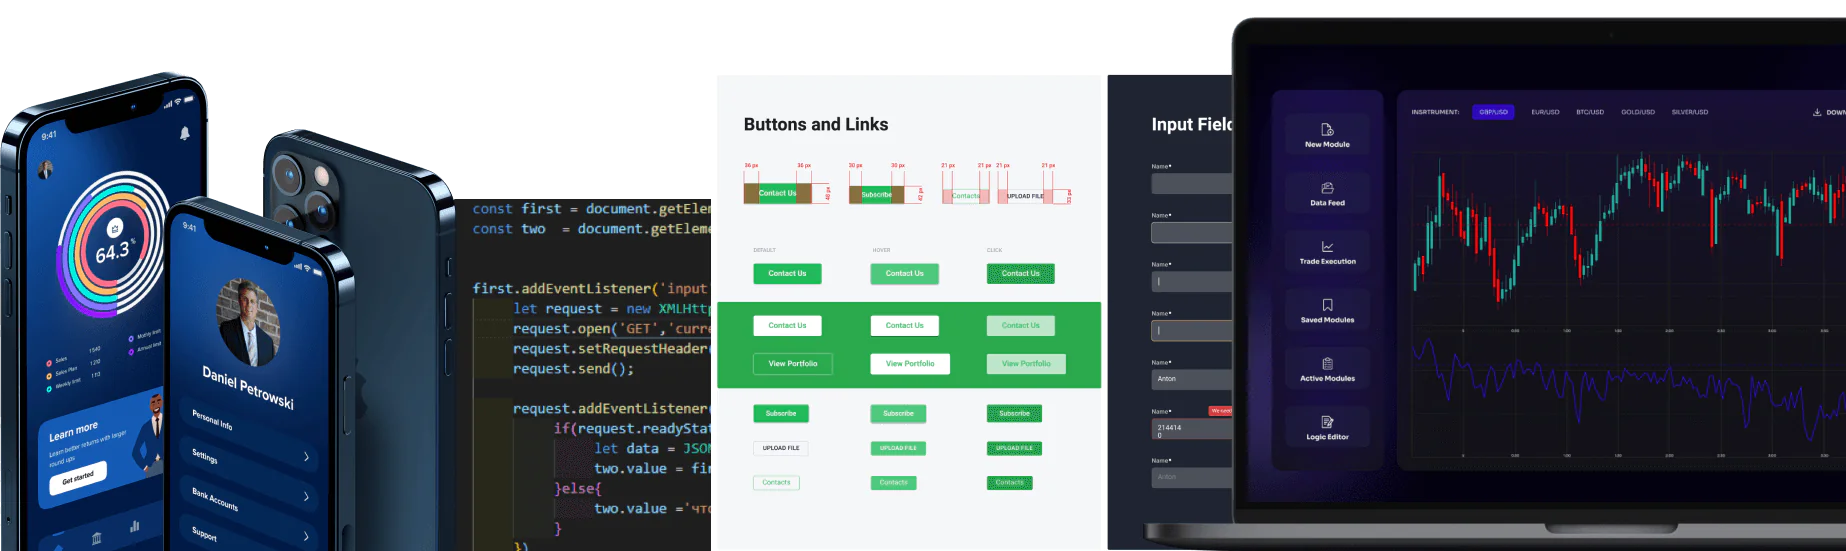1846x551 pixels.
Task: Tap the small profile avatar on the phone
Action: [45, 170]
